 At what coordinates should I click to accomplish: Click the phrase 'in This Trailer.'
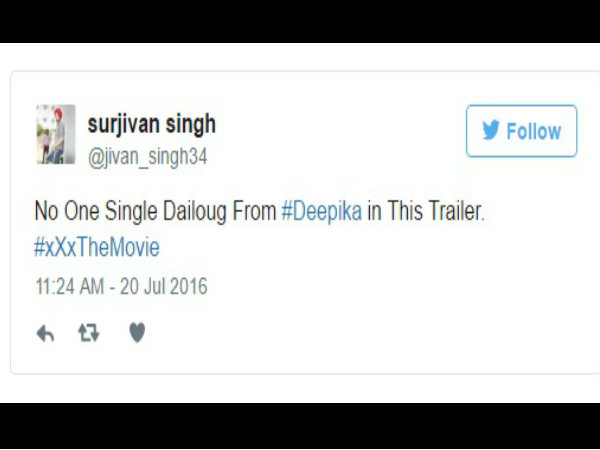tap(426, 211)
